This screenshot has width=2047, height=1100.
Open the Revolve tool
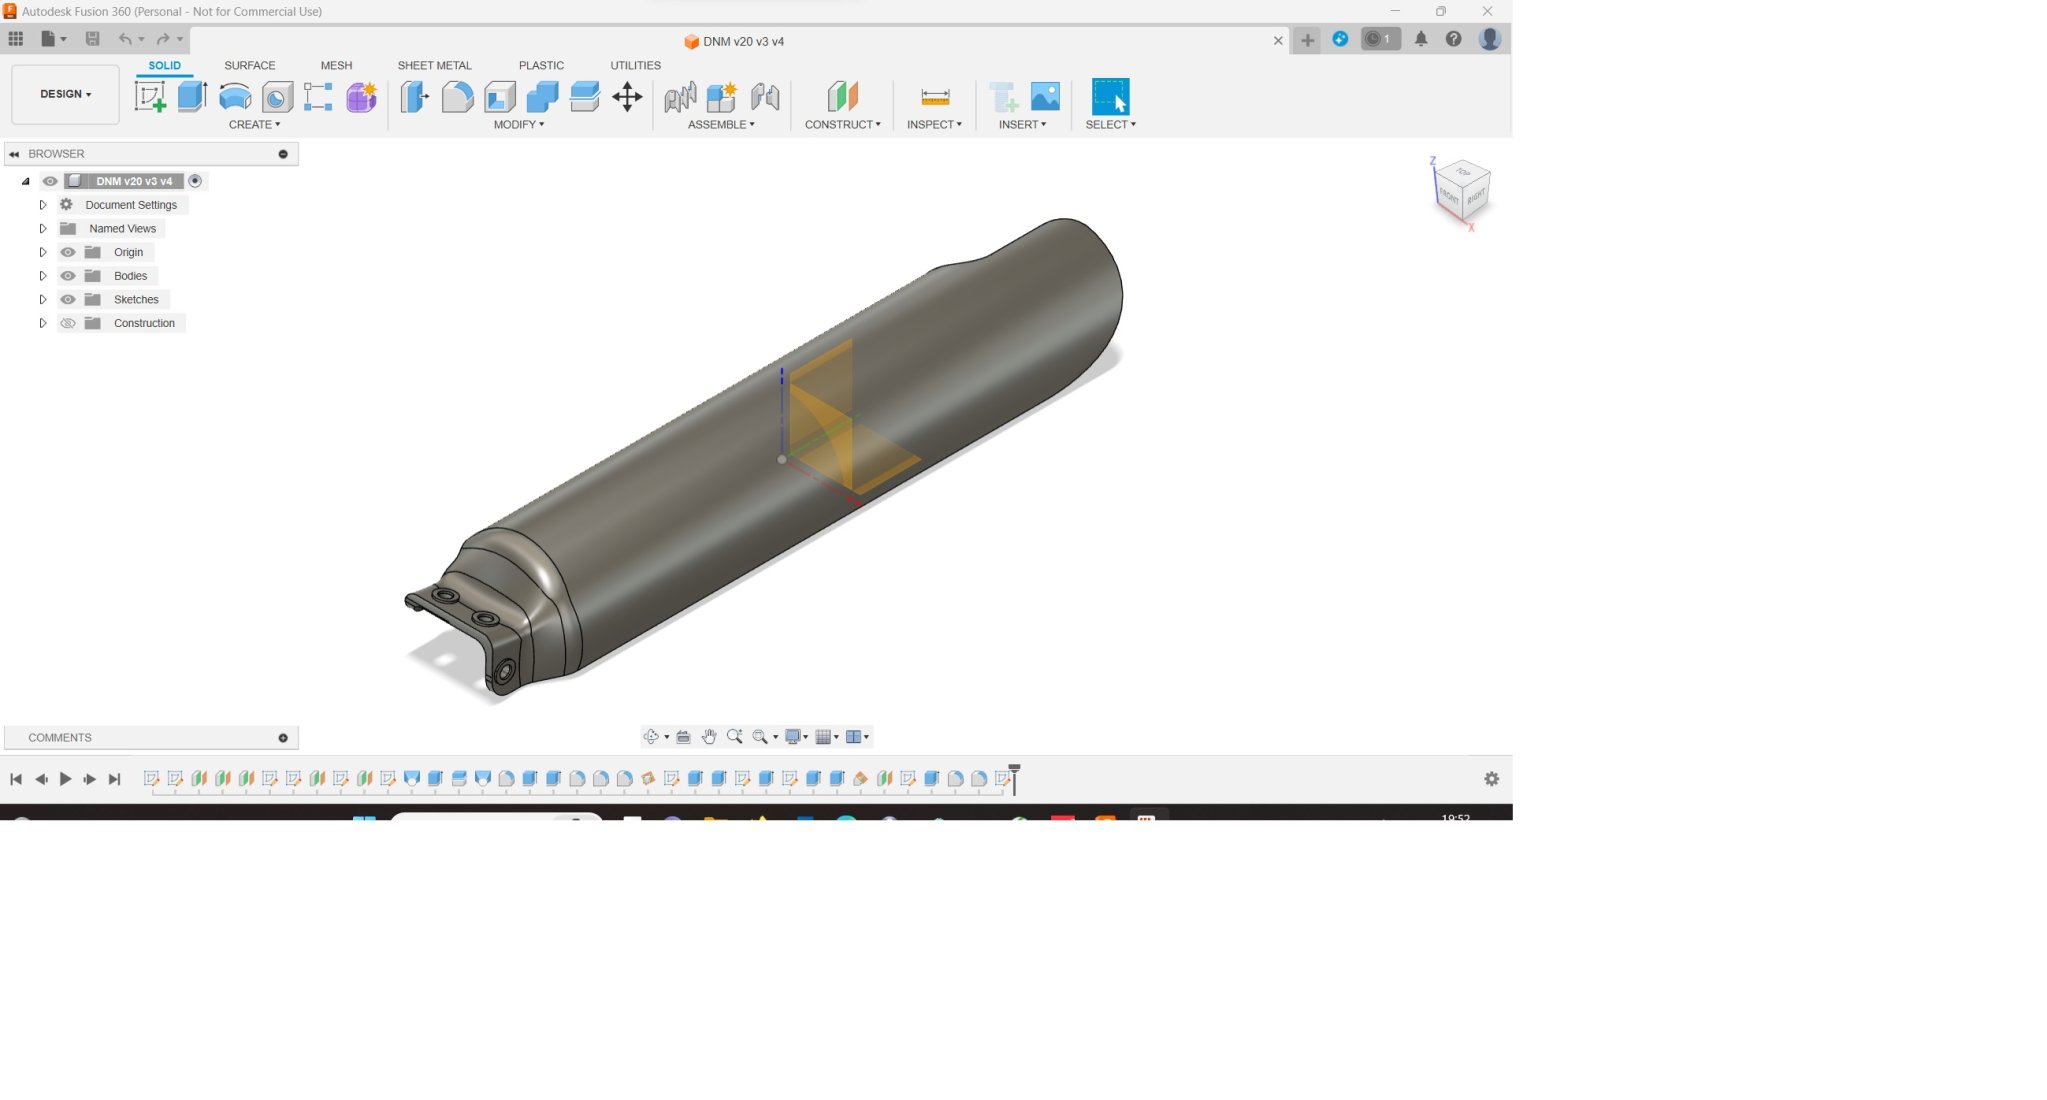(x=233, y=96)
